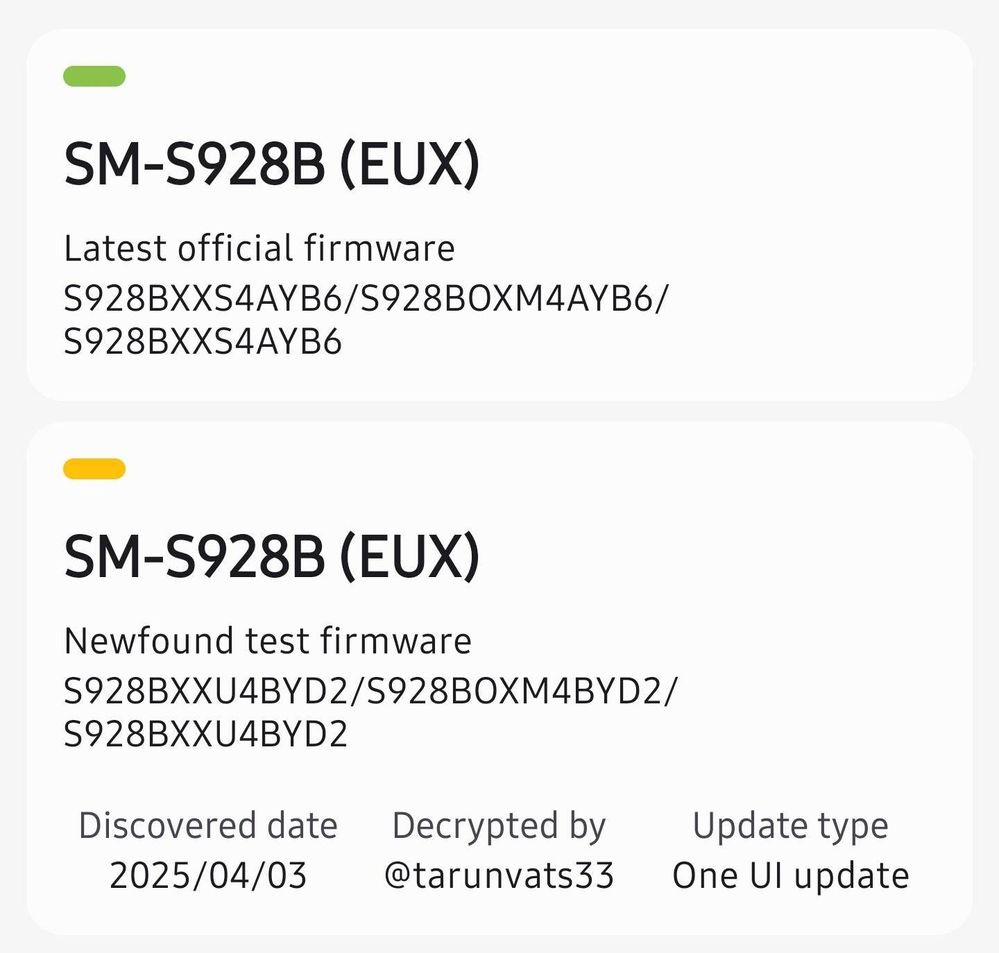Screen dimensions: 999x953
Task: Click the 2025/04/03 date value
Action: pos(208,875)
